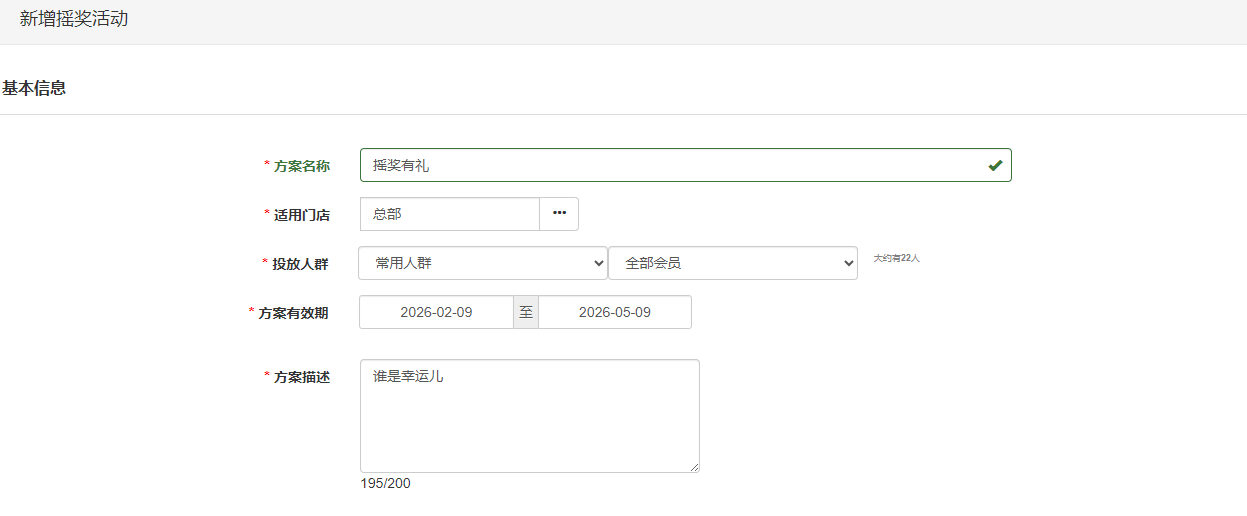This screenshot has width=1247, height=516.
Task: Click the resize grip of the 方案描述 textarea
Action: tap(693, 466)
